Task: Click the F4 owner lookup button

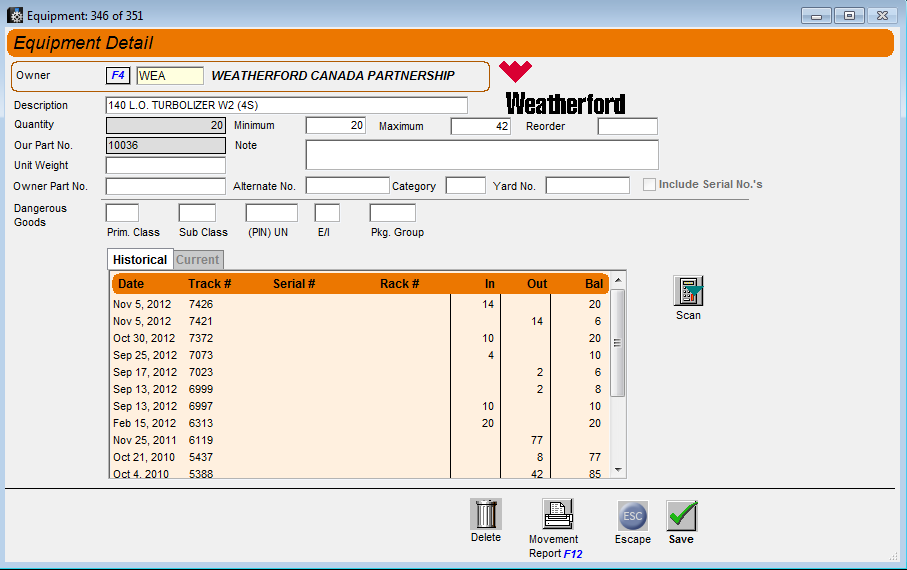Action: (118, 75)
